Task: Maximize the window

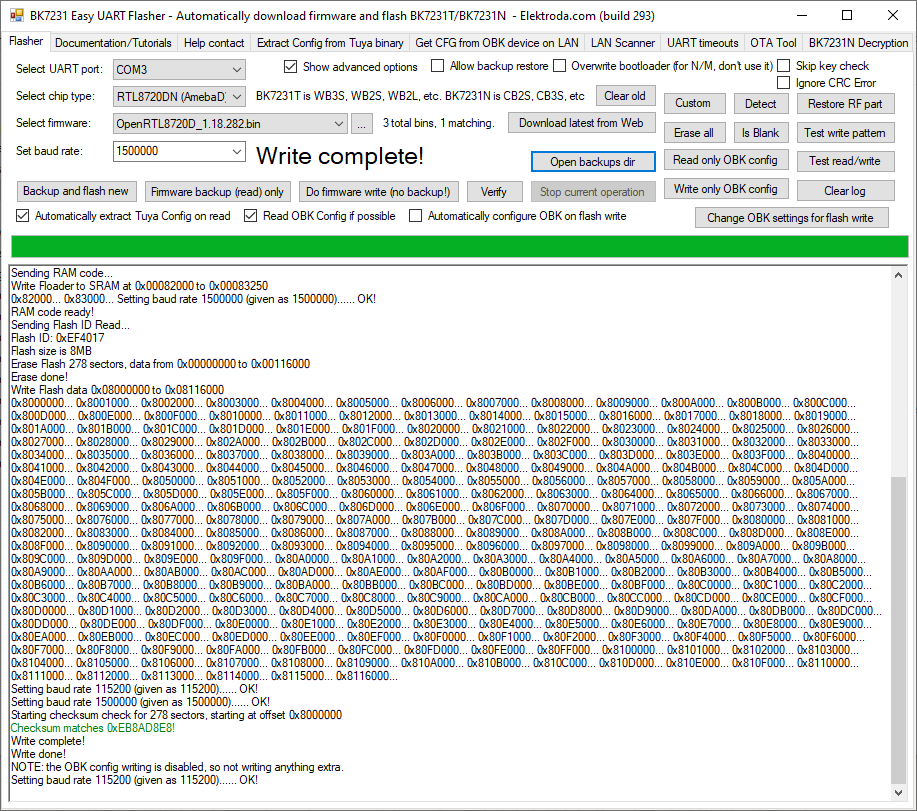Action: click(x=847, y=16)
